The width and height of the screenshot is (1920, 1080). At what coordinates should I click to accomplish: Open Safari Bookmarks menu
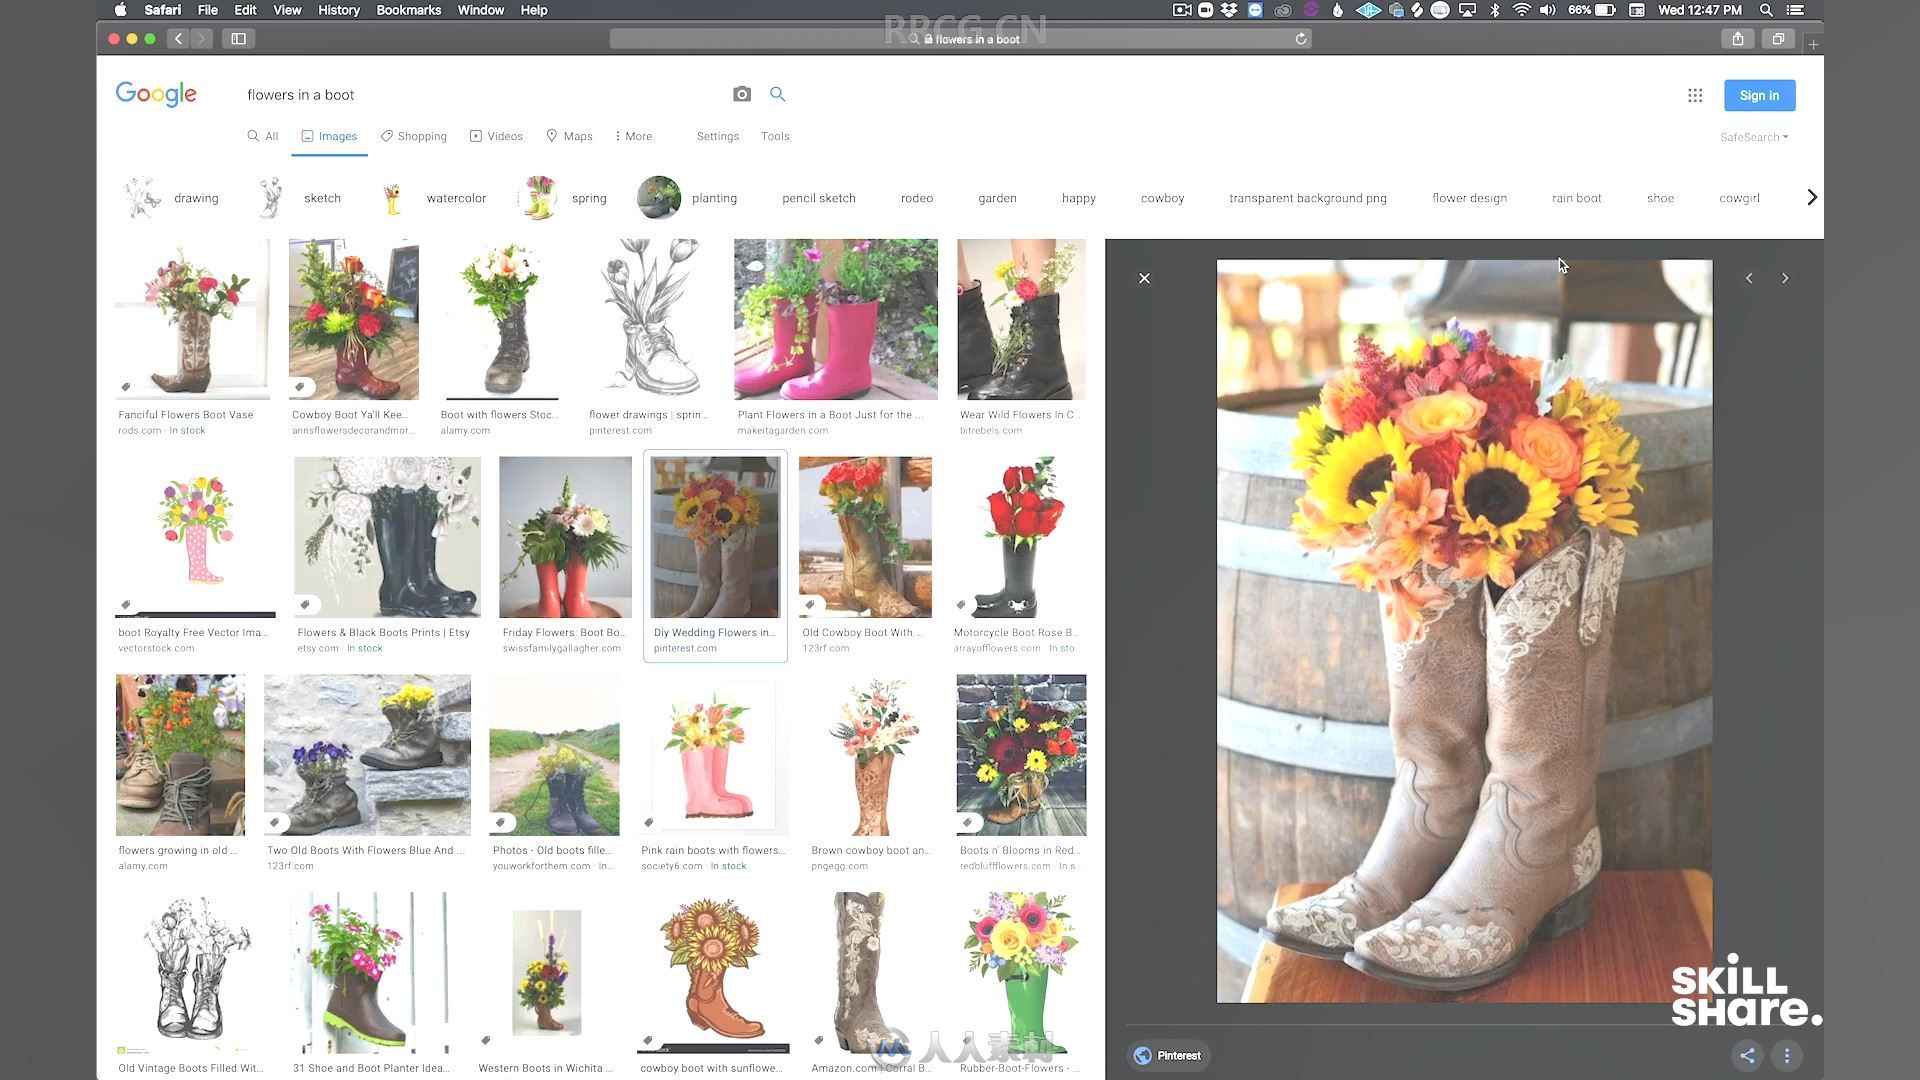[x=408, y=10]
